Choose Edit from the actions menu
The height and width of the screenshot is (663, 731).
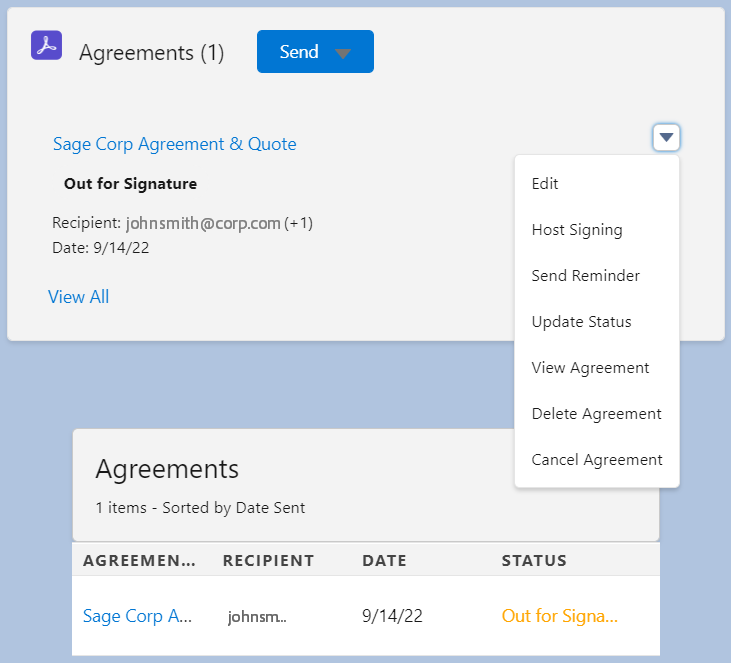point(545,184)
